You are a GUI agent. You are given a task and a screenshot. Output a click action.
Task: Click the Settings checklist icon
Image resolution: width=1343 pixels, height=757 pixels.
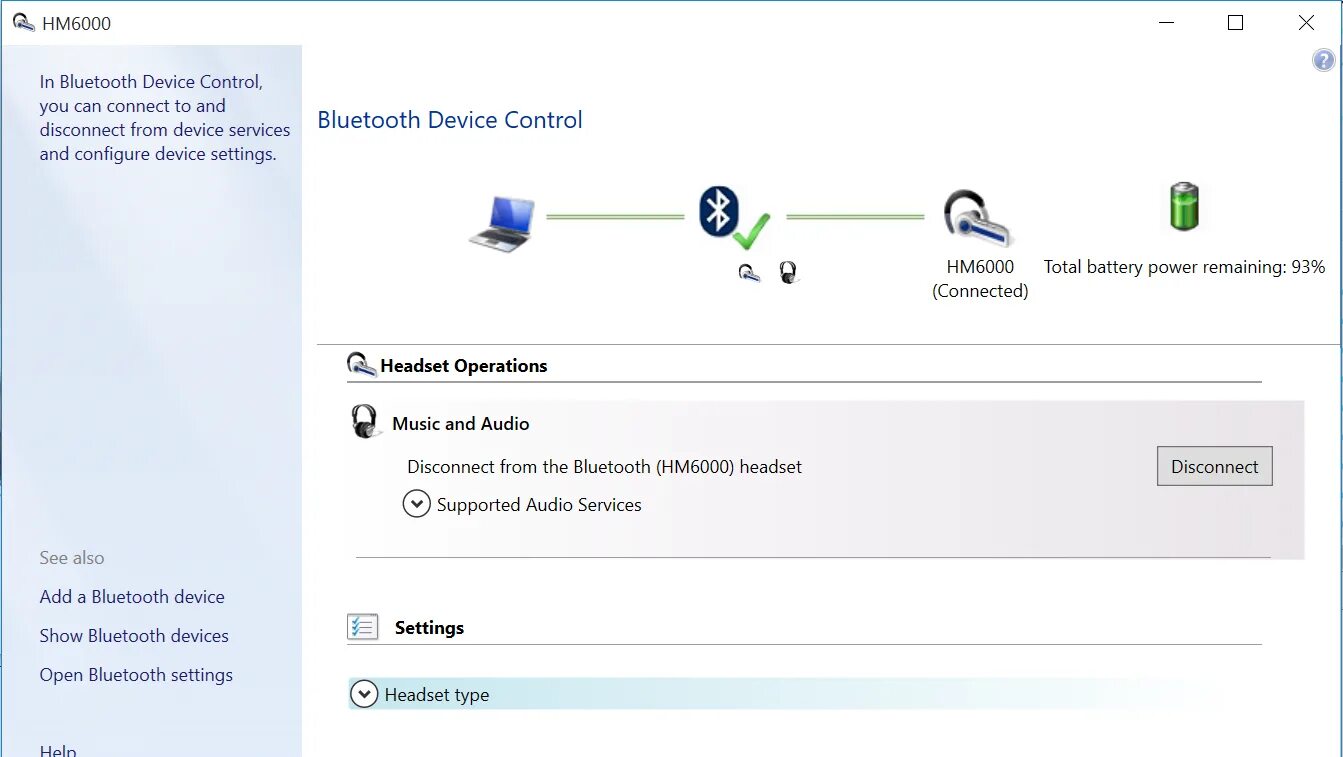point(362,627)
